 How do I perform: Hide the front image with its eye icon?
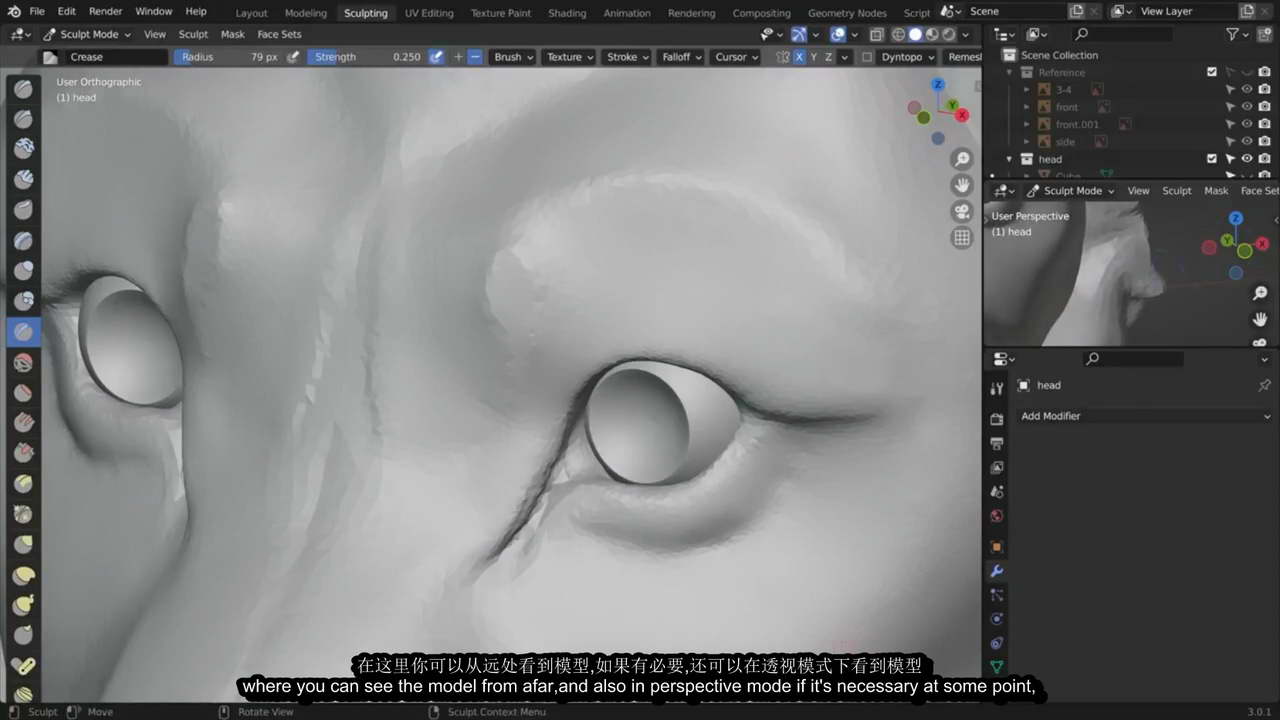(x=1247, y=107)
